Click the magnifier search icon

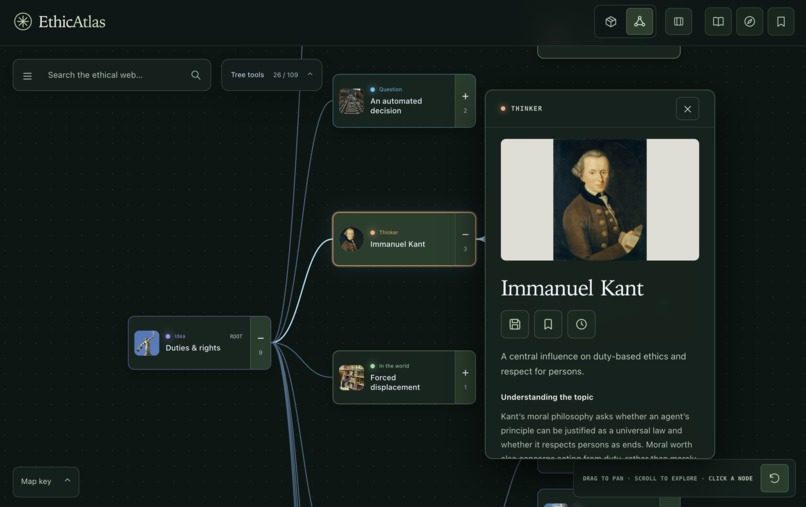196,75
